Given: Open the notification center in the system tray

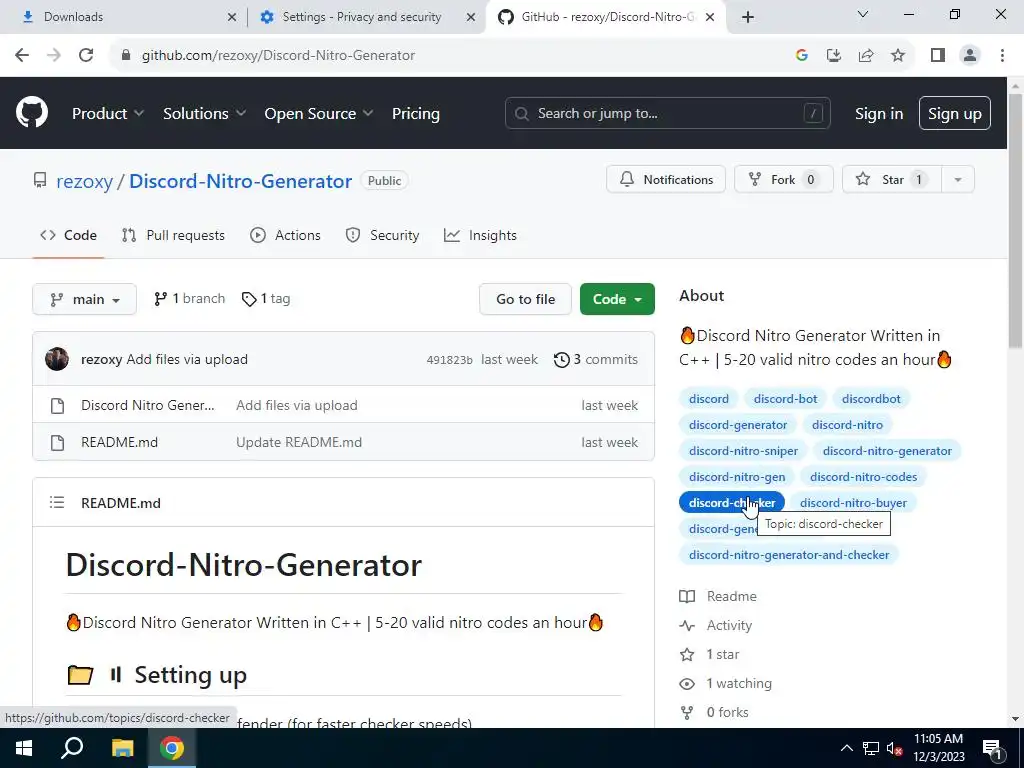Looking at the screenshot, I should (x=993, y=748).
